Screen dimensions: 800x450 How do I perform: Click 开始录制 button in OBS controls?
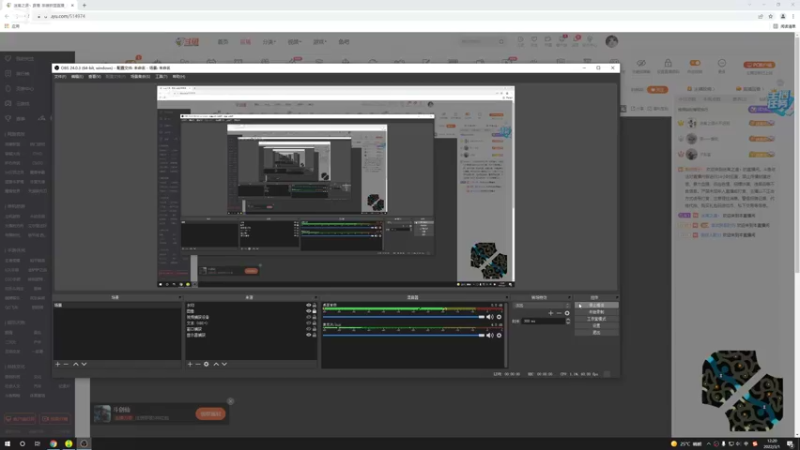tap(596, 312)
